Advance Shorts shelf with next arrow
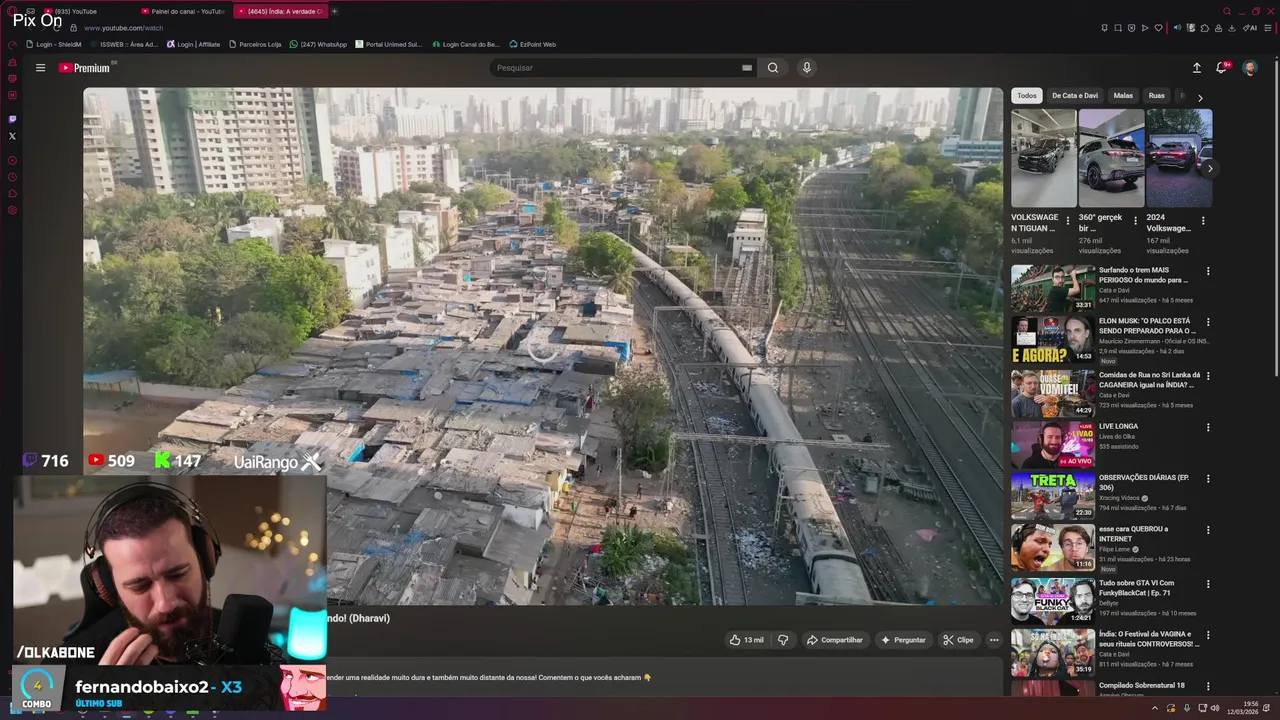This screenshot has height=720, width=1280. 1210,168
